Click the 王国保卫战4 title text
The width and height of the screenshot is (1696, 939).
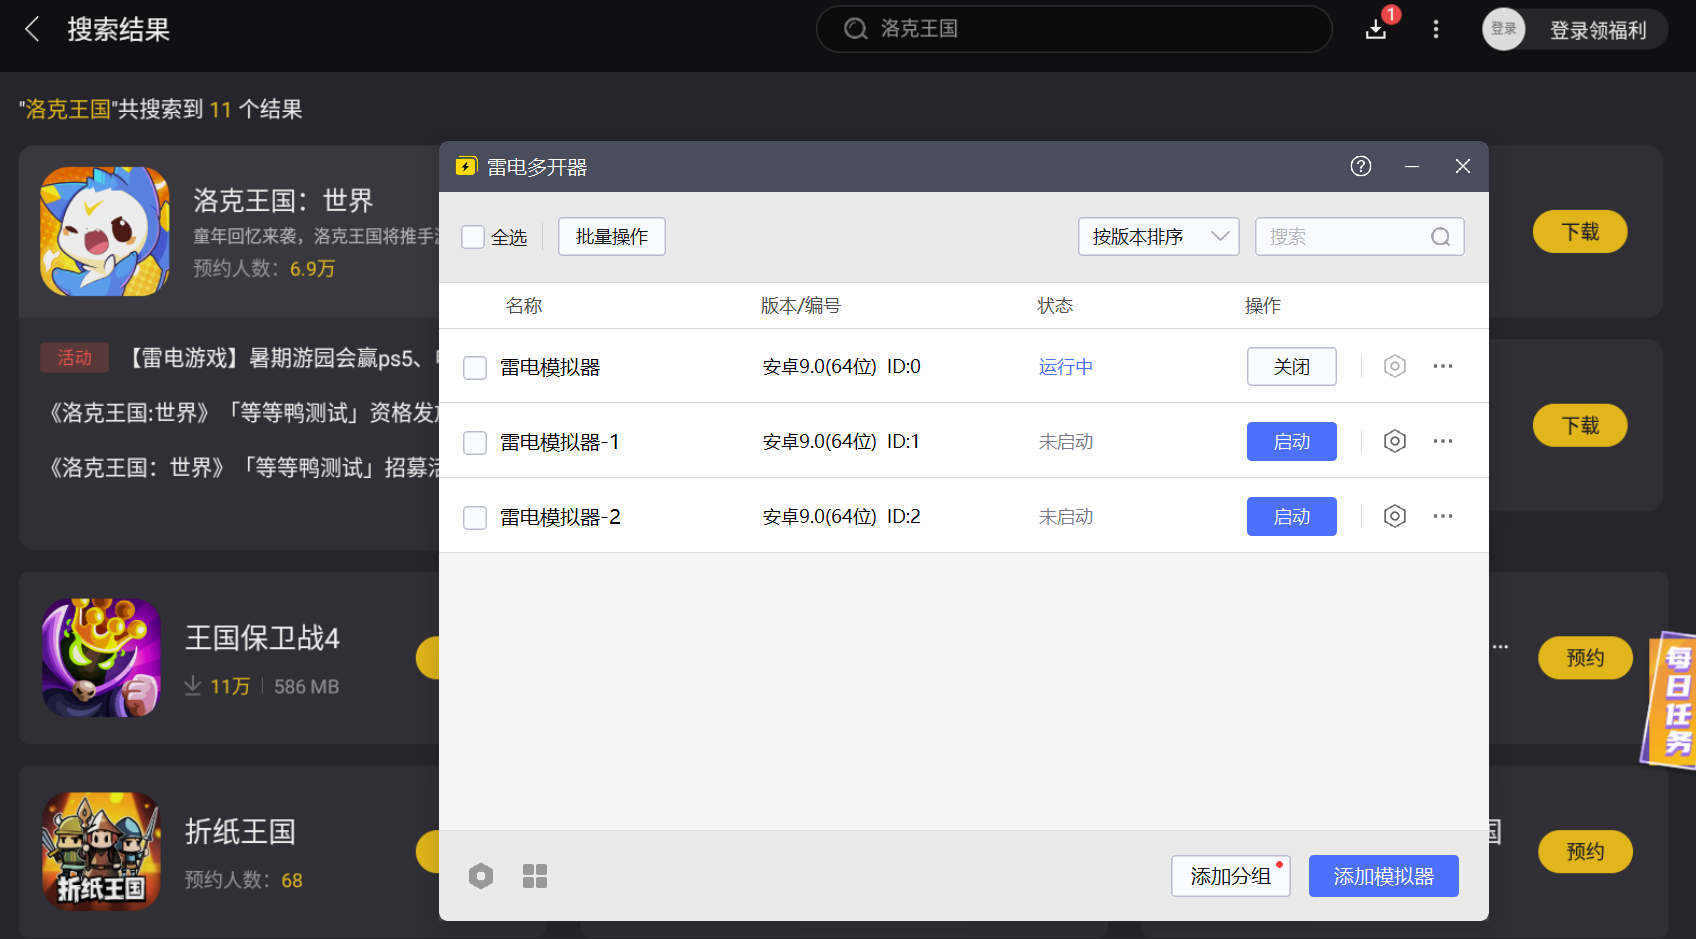[262, 638]
